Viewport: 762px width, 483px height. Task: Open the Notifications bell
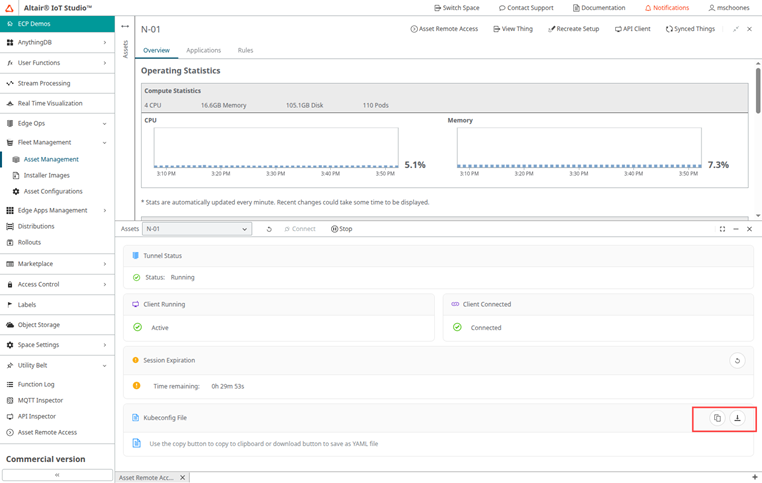(x=666, y=8)
